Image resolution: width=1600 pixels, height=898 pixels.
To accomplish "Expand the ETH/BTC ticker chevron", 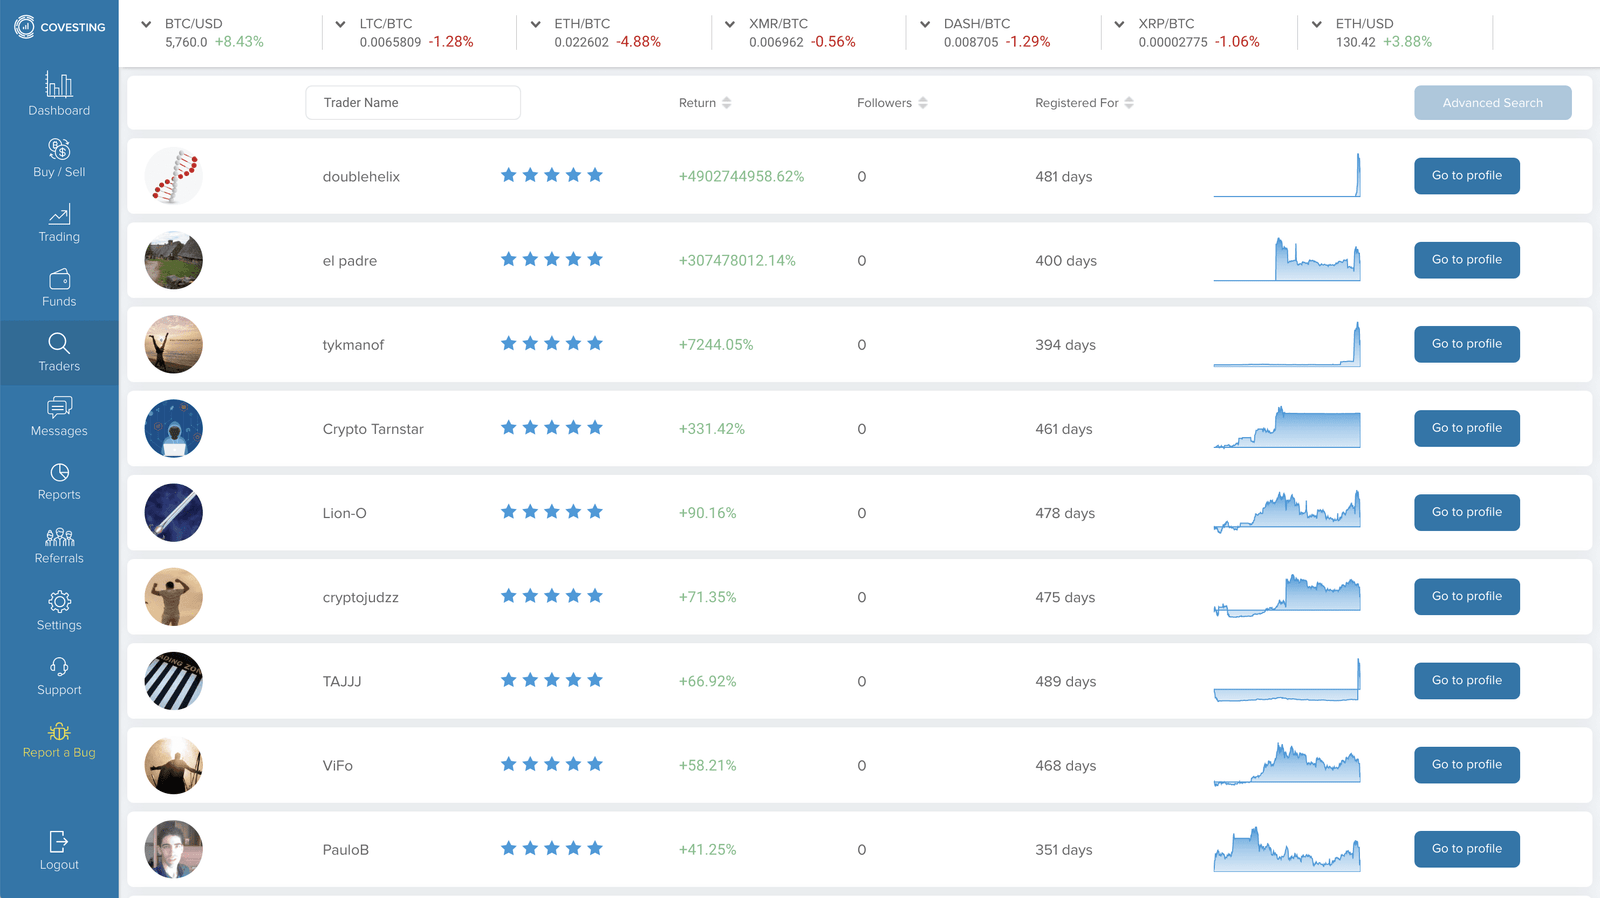I will [535, 24].
